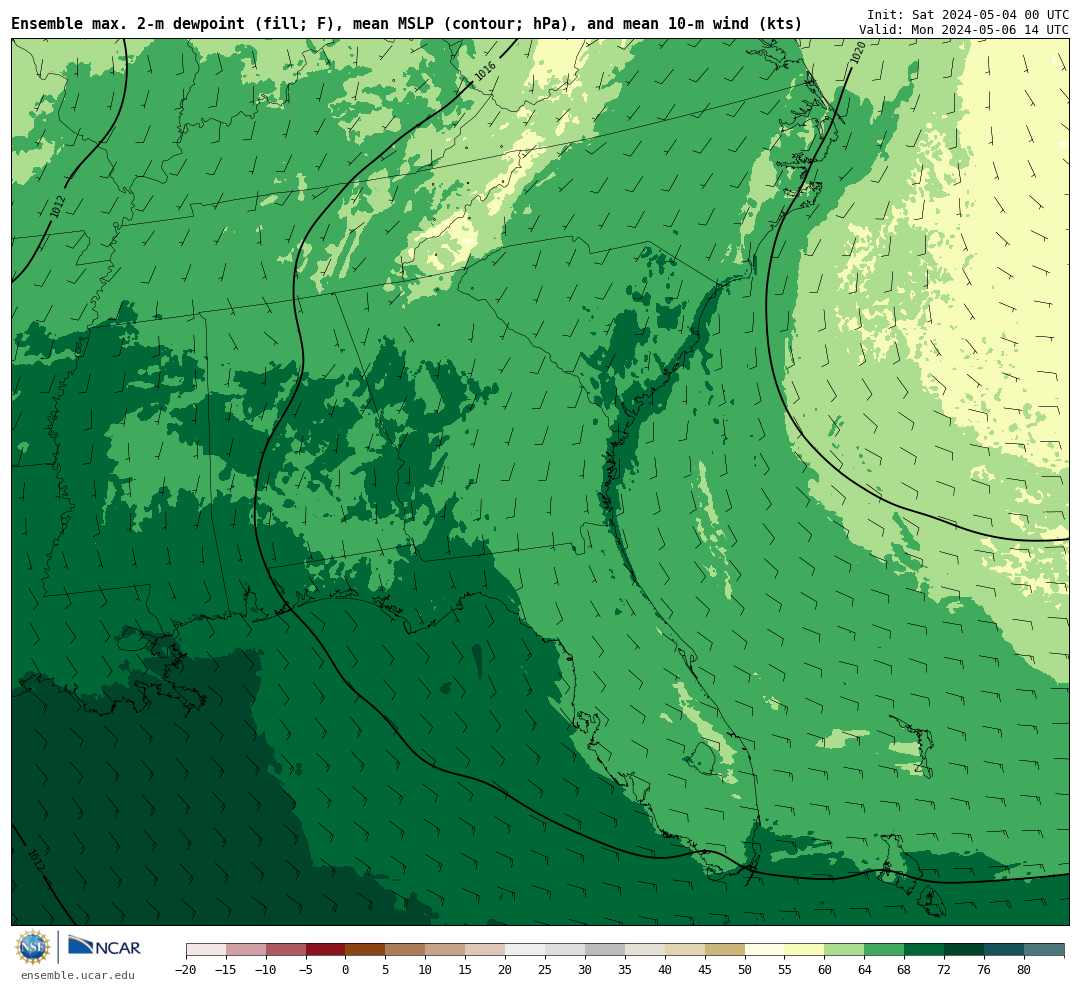
Task: Click the colorbar tick label 50
Action: tap(745, 969)
